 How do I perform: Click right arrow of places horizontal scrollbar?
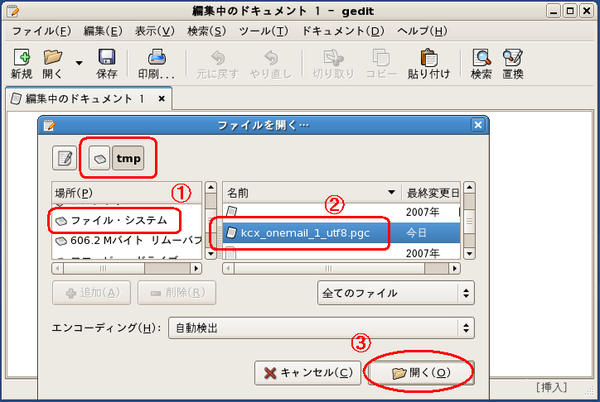(x=196, y=269)
